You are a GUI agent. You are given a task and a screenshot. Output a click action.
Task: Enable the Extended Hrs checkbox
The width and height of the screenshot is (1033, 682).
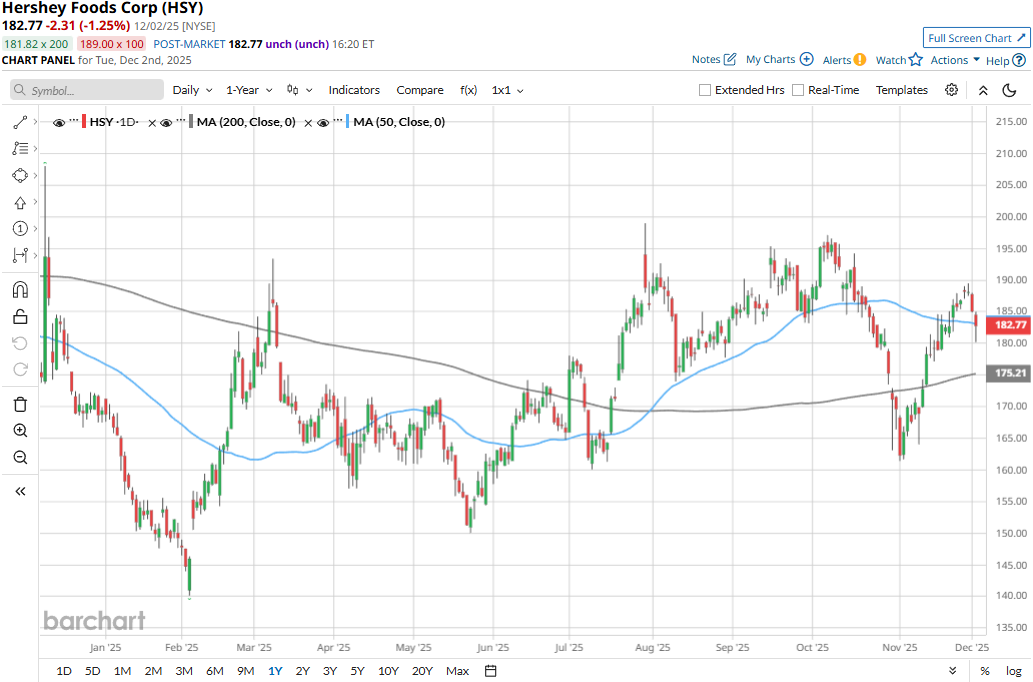point(705,90)
